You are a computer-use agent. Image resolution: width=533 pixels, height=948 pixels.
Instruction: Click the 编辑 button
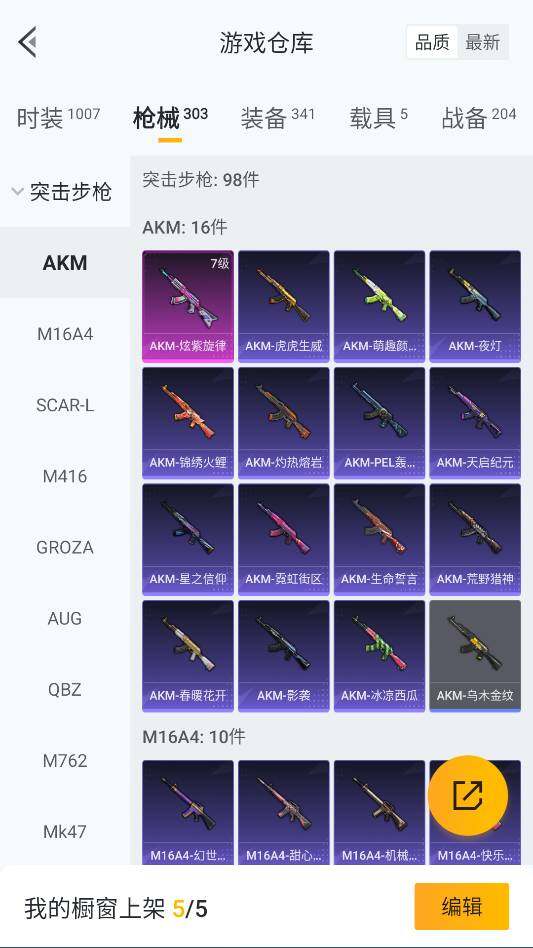[x=462, y=906]
